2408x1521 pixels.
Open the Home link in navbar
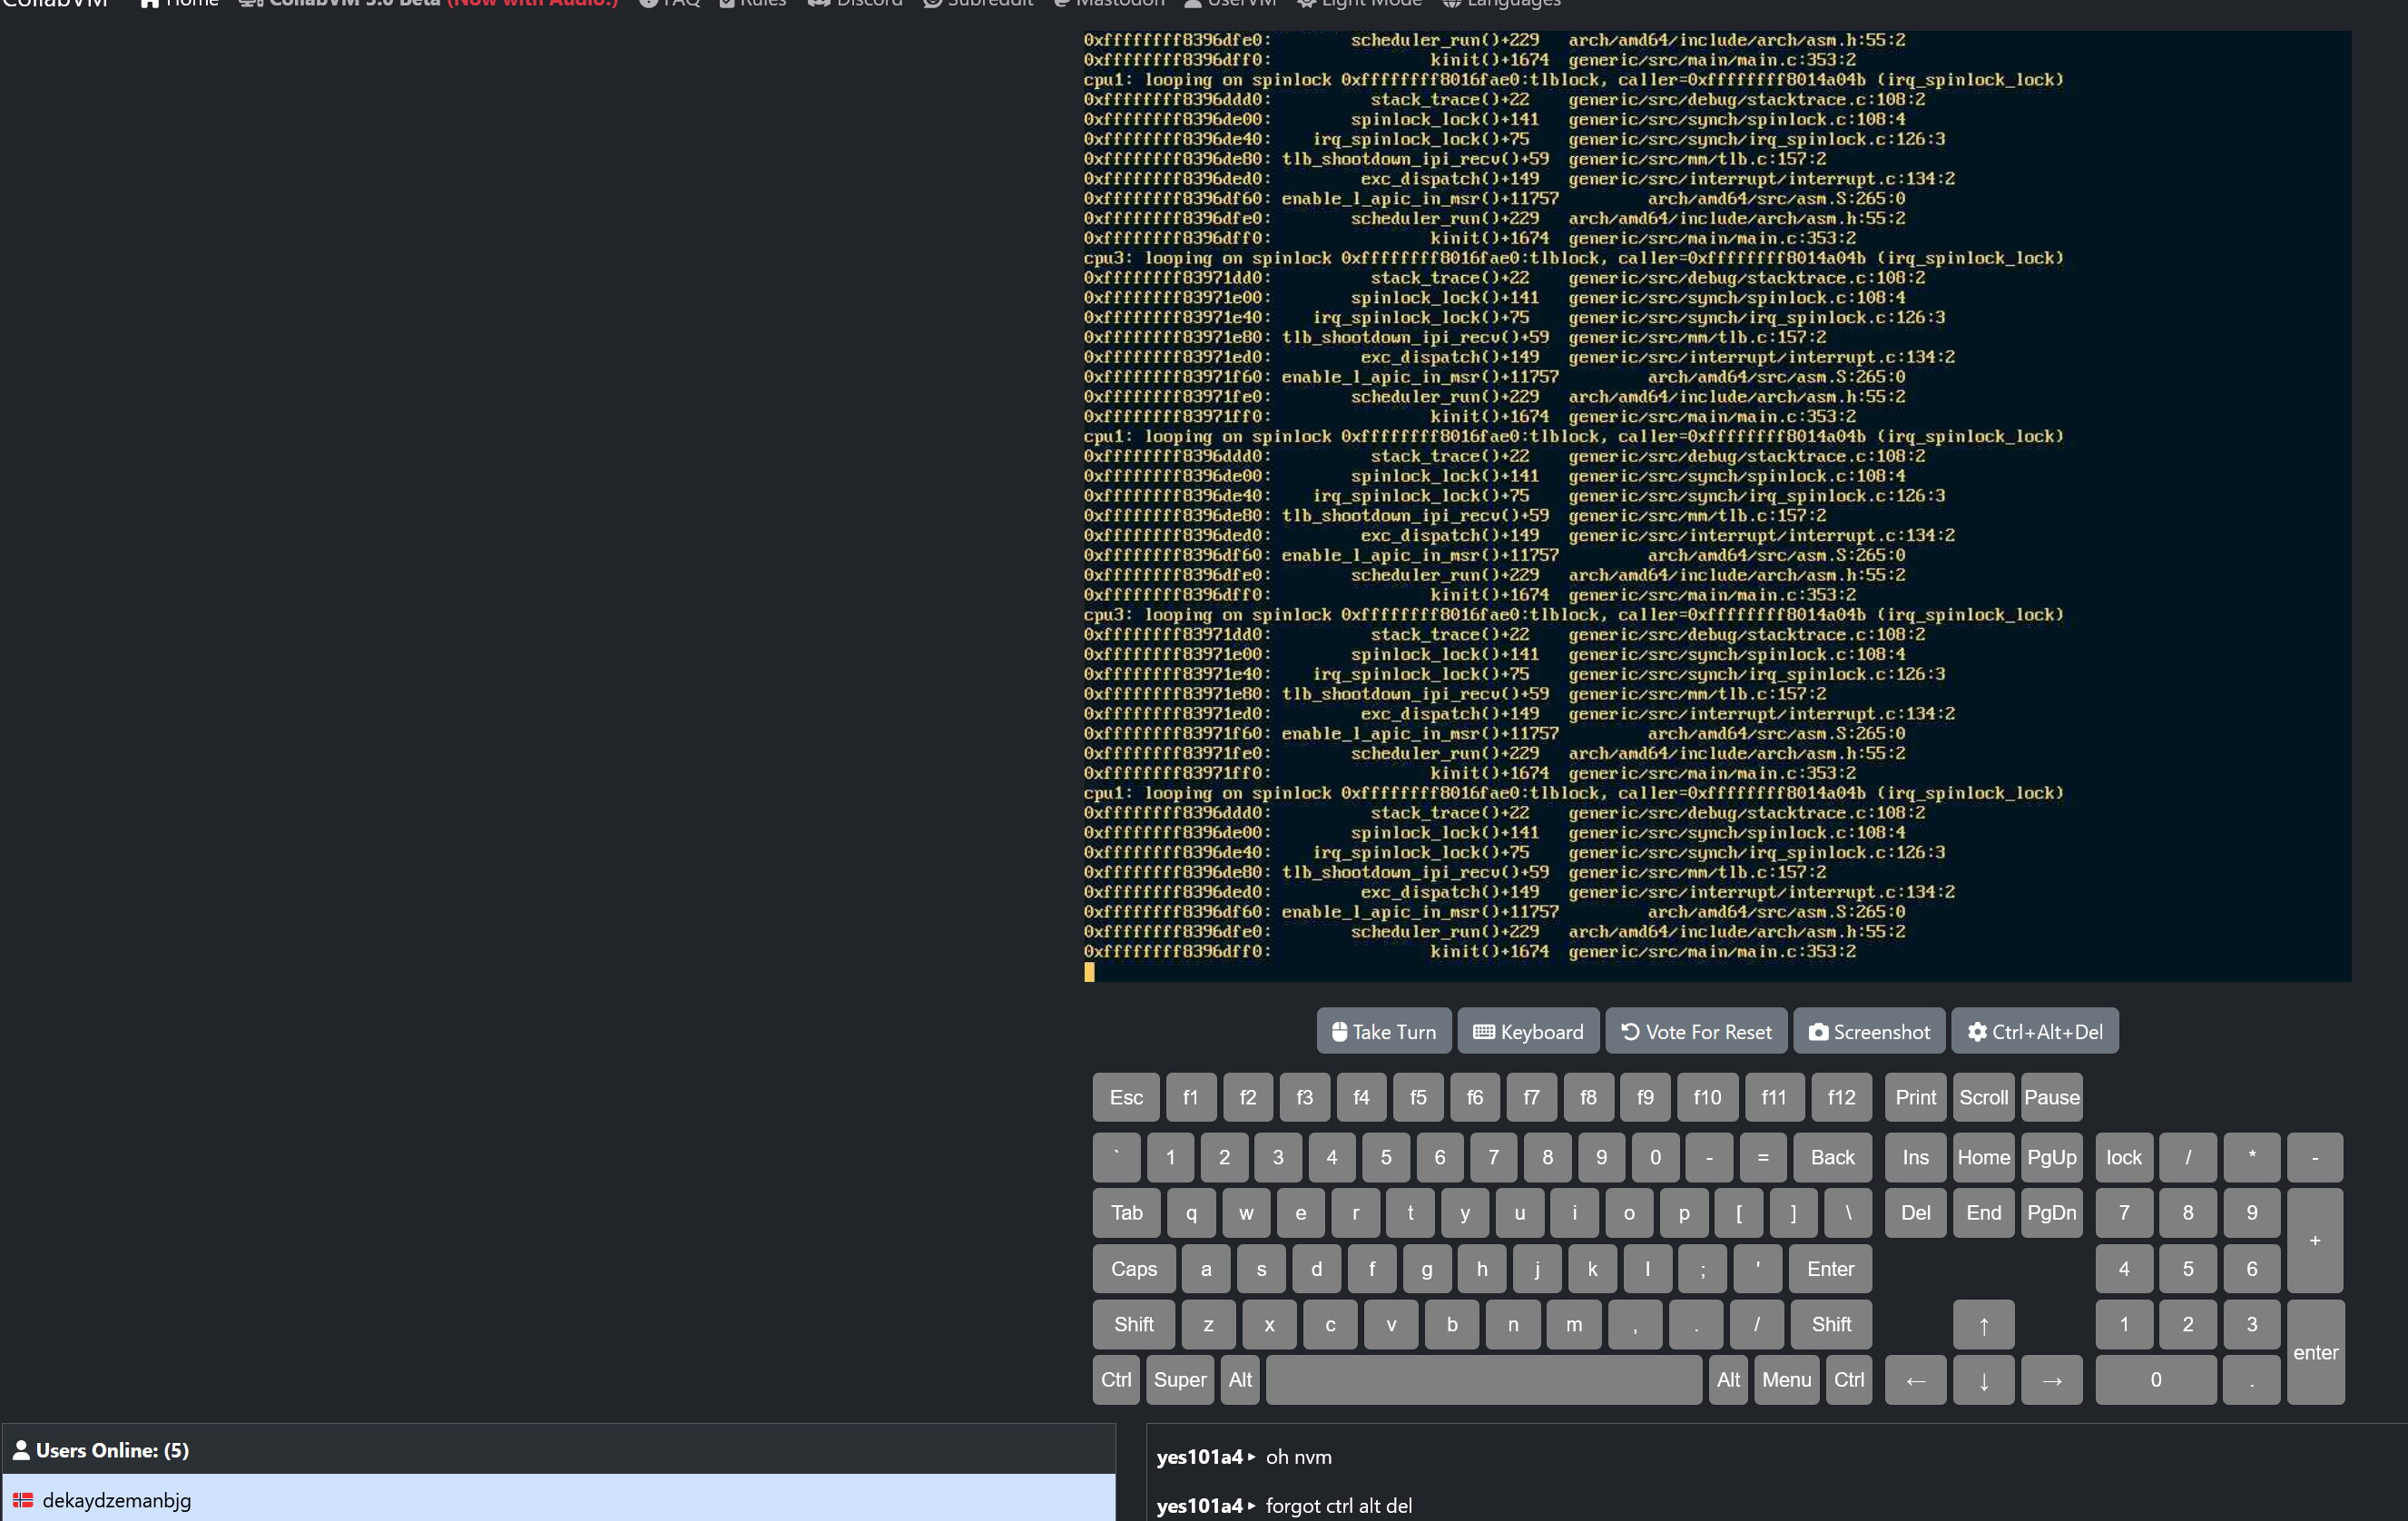coord(180,4)
